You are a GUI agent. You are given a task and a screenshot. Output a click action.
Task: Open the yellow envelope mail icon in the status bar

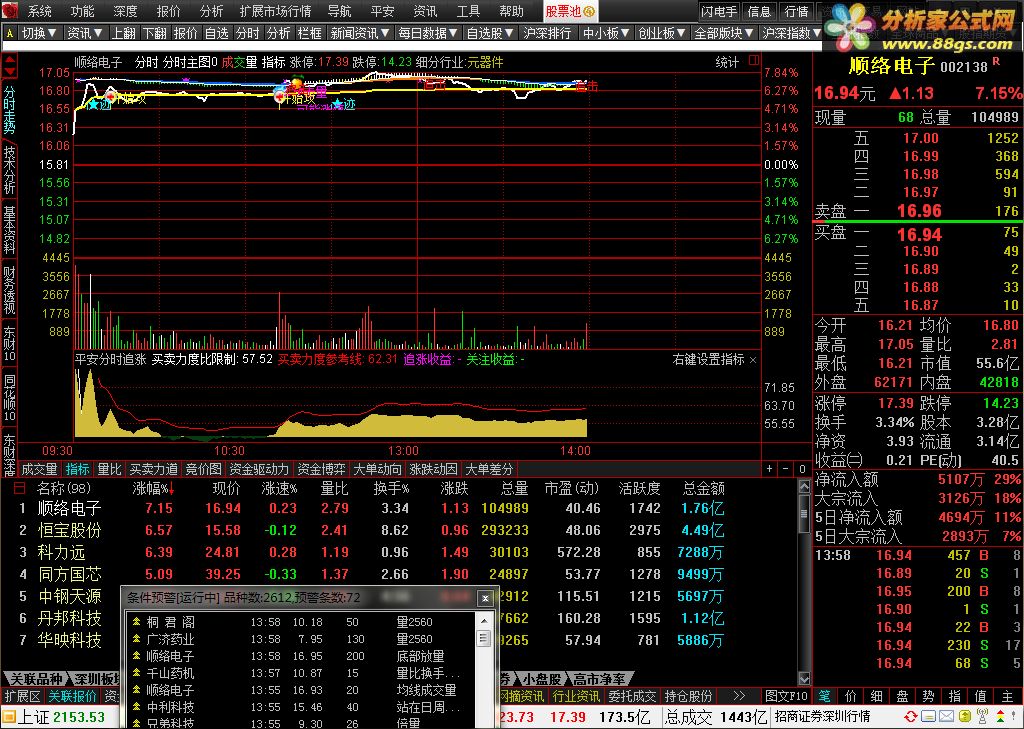(946, 717)
